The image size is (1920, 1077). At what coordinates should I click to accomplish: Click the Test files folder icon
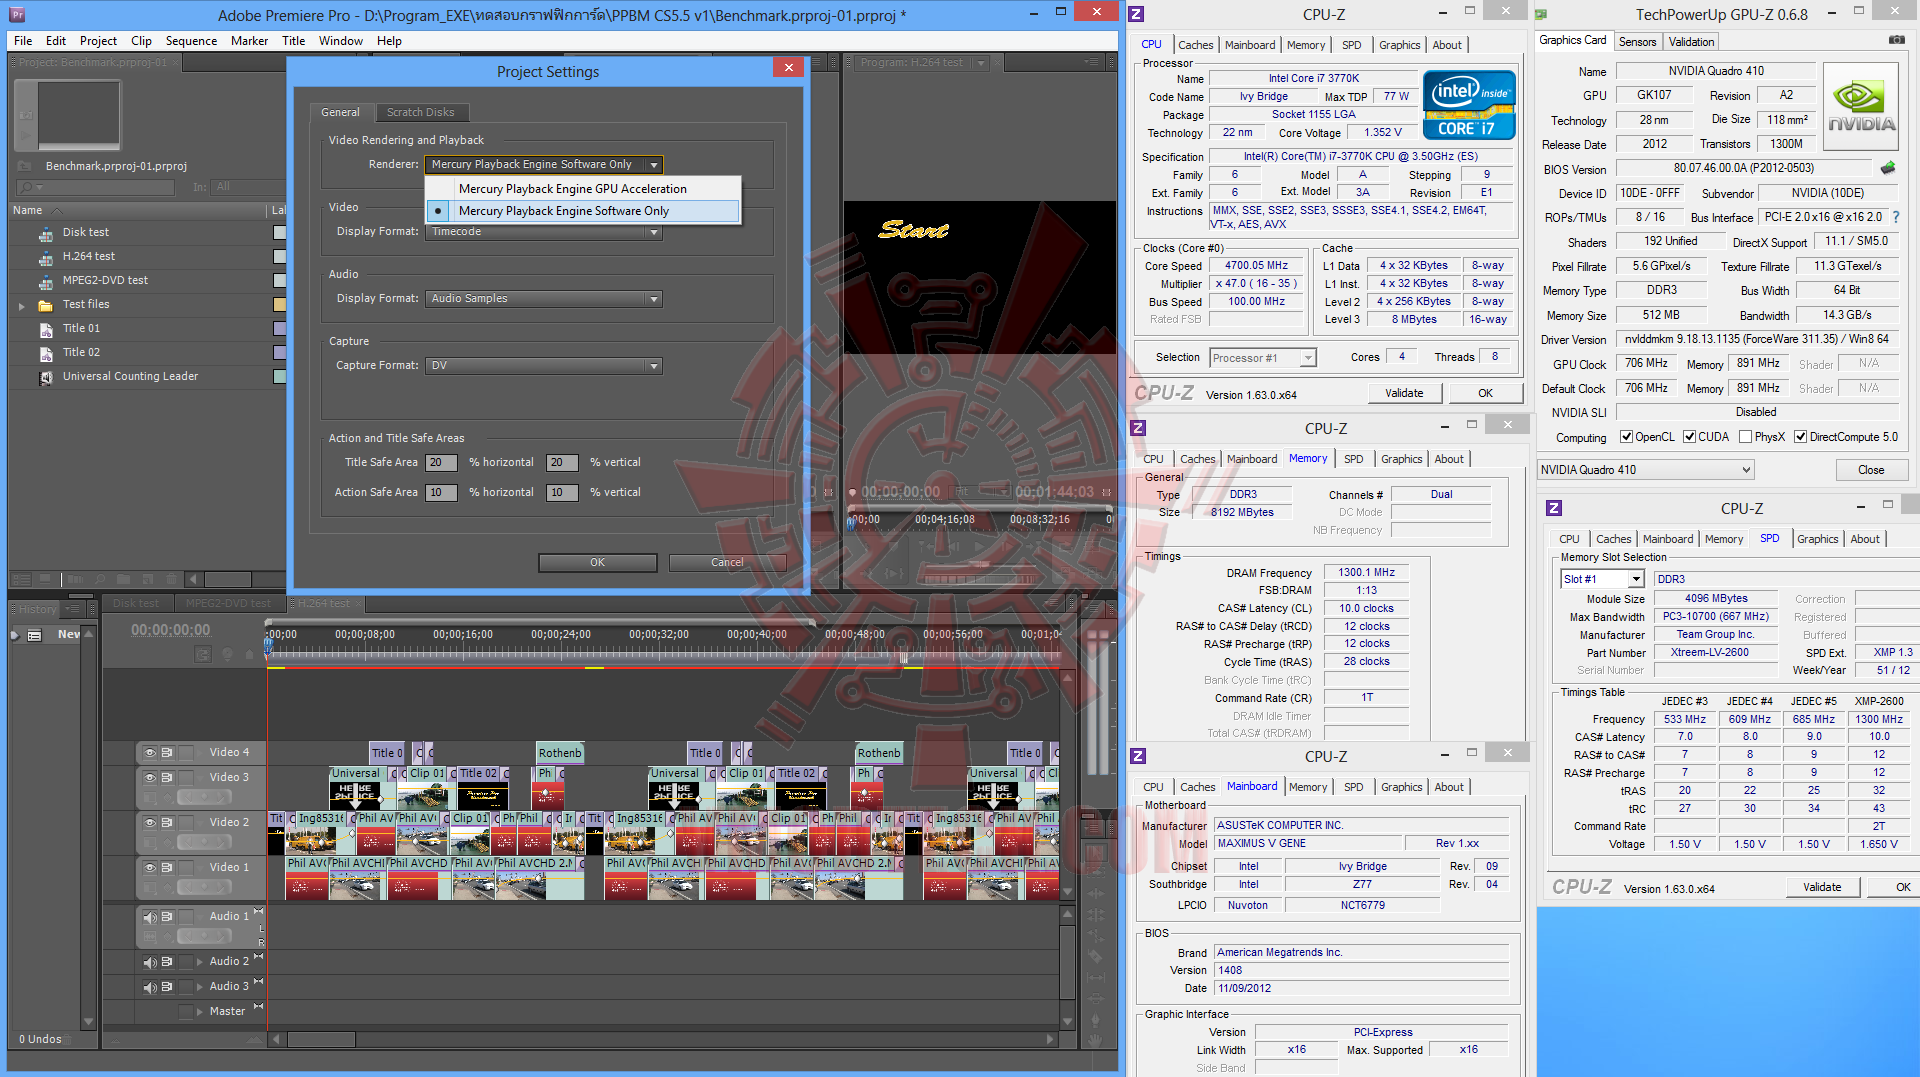[46, 305]
